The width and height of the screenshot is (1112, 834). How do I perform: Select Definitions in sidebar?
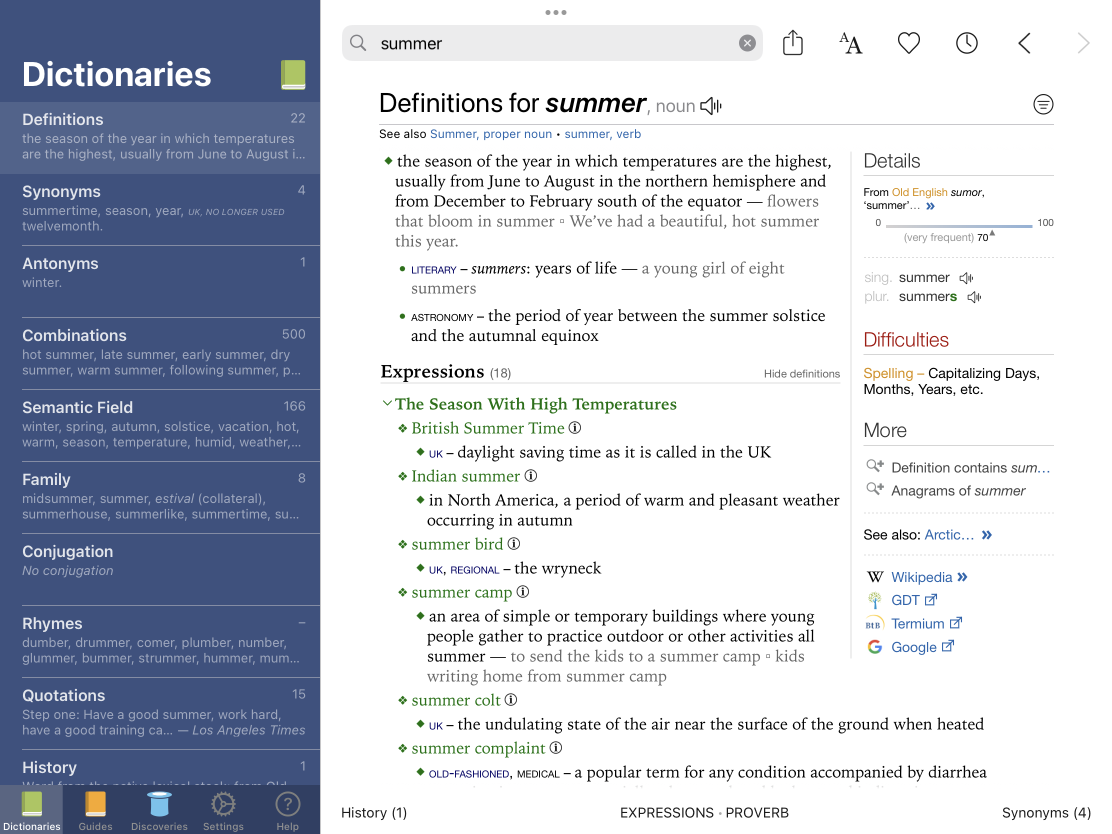[x=160, y=138]
